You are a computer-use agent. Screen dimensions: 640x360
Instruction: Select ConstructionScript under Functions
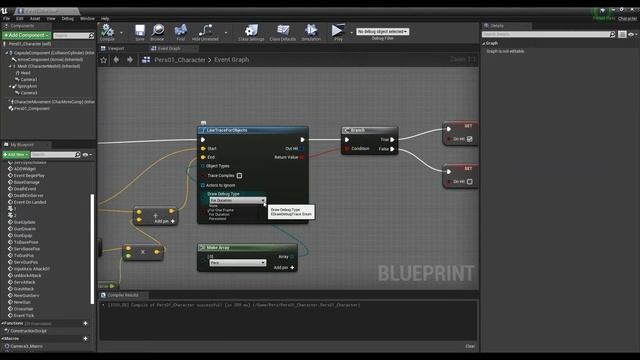click(x=28, y=331)
